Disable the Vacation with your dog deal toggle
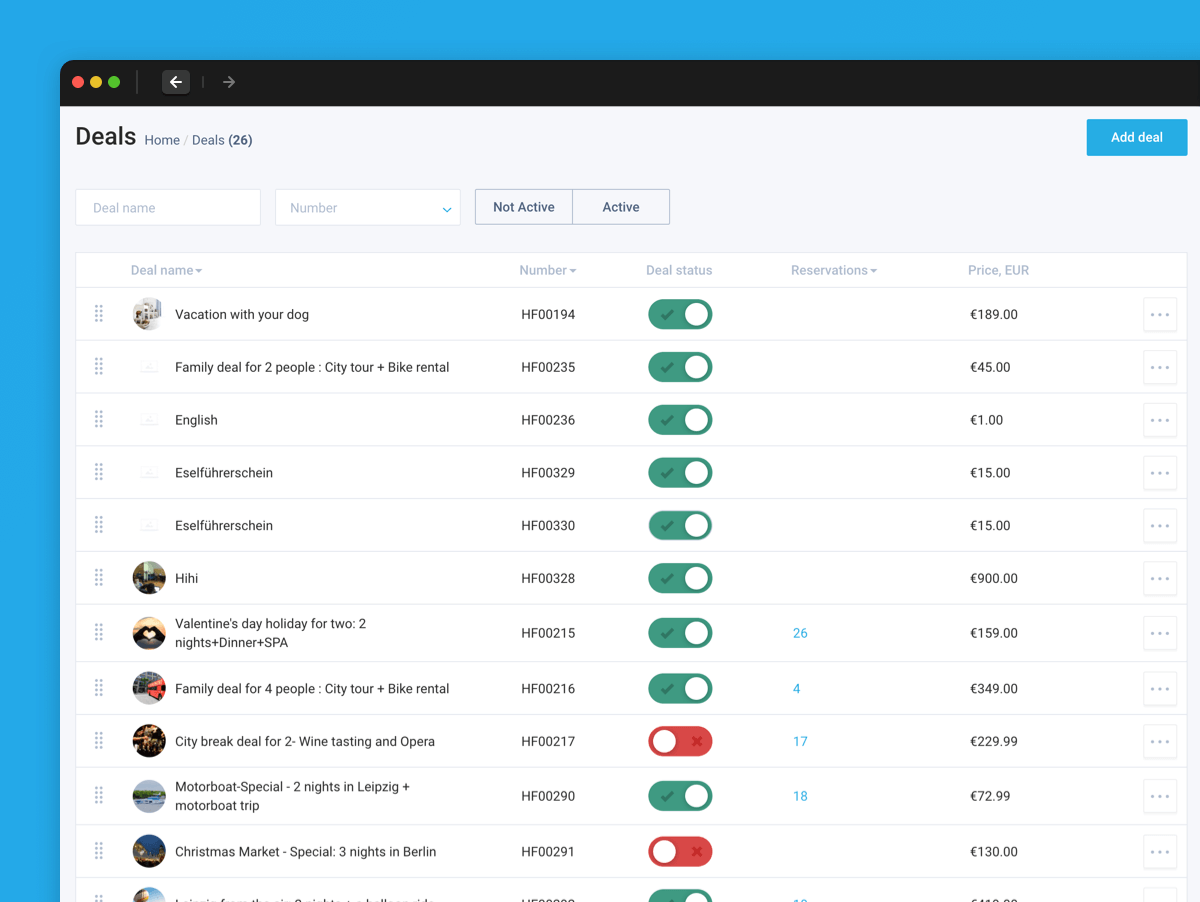Viewport: 1200px width, 902px height. [680, 314]
